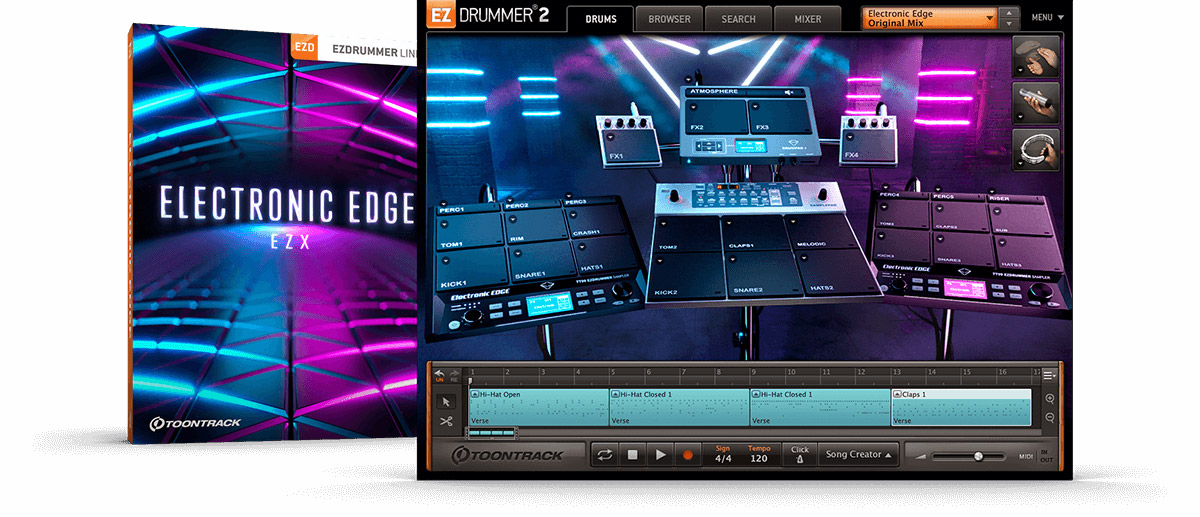Viewport: 1200px width, 517px height.
Task: Click the master volume slider handle
Action: pyautogui.click(x=977, y=456)
